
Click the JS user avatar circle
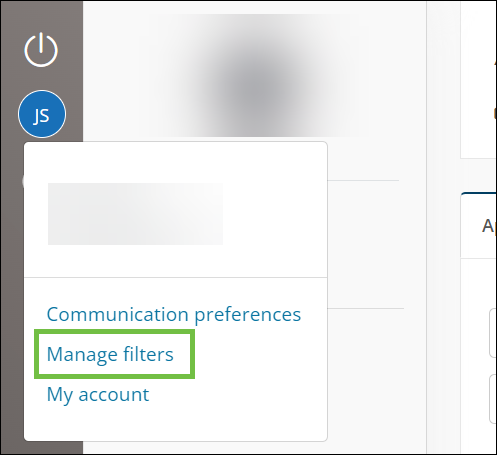[x=42, y=114]
